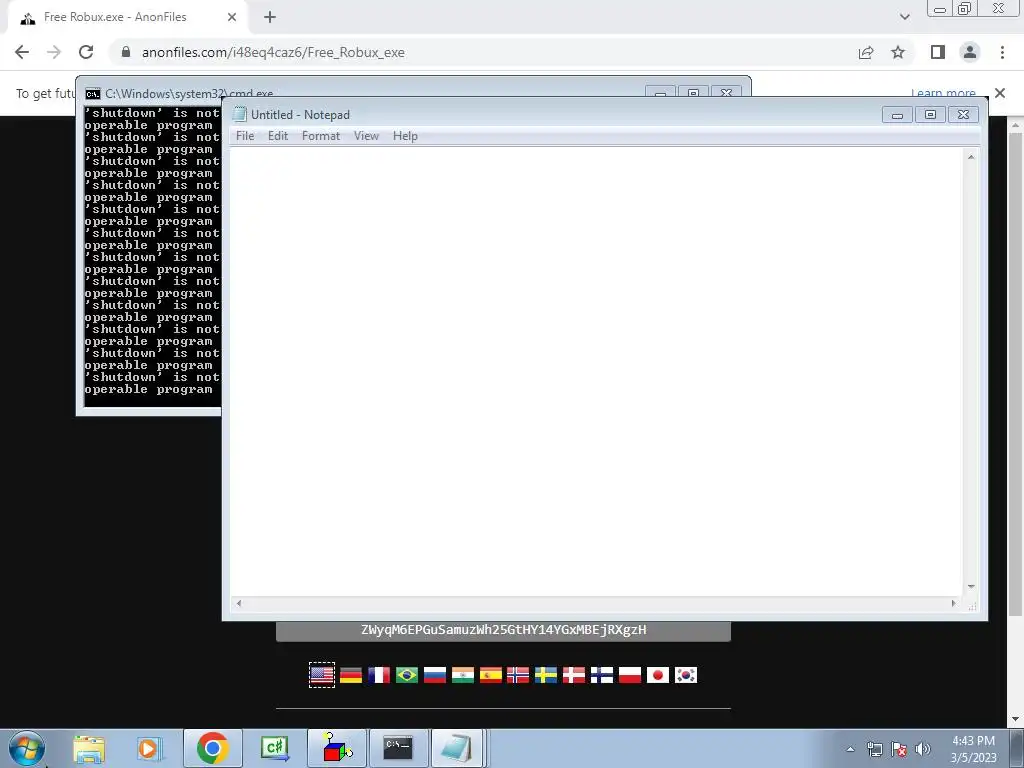This screenshot has width=1024, height=768.
Task: View site information lock icon
Action: [126, 52]
